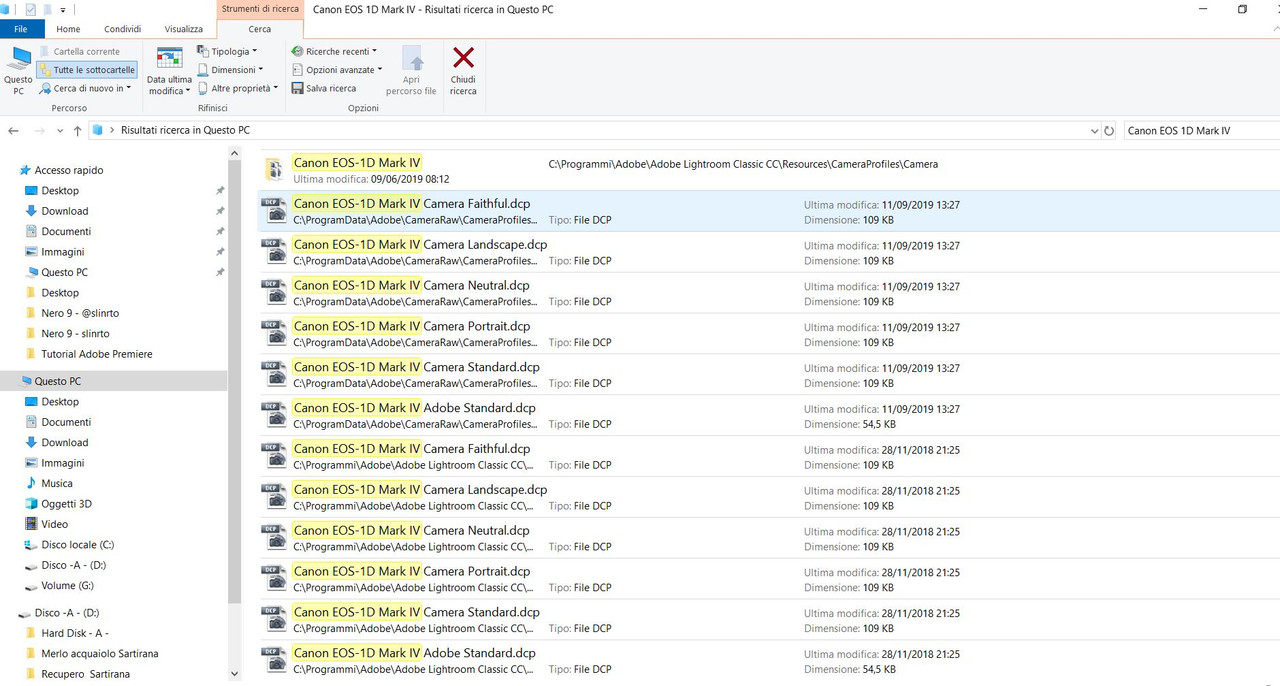
Task: Click DCP icon of first Adobe Standard.dcp
Action: 273,415
